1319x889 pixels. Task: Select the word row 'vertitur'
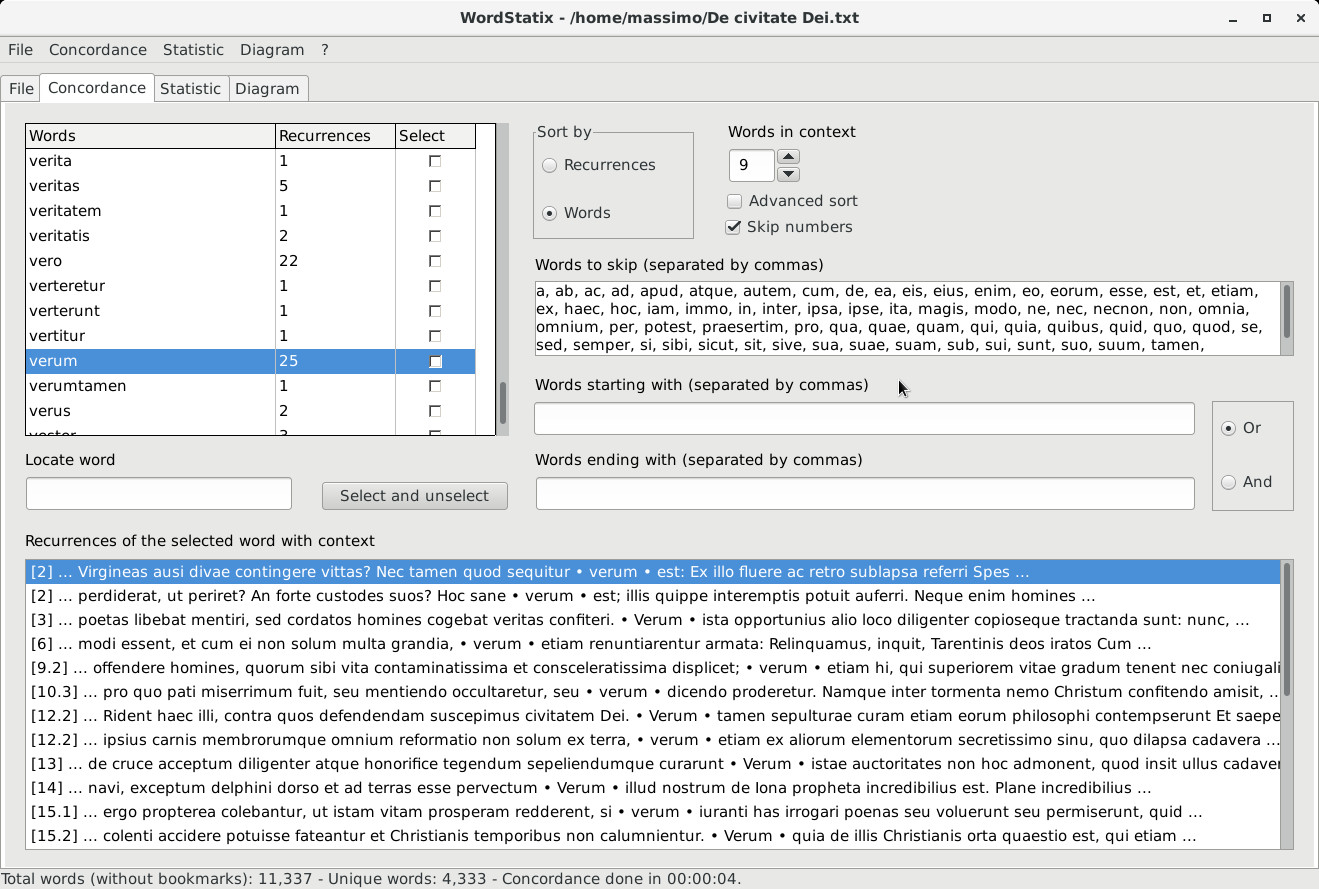[250, 336]
